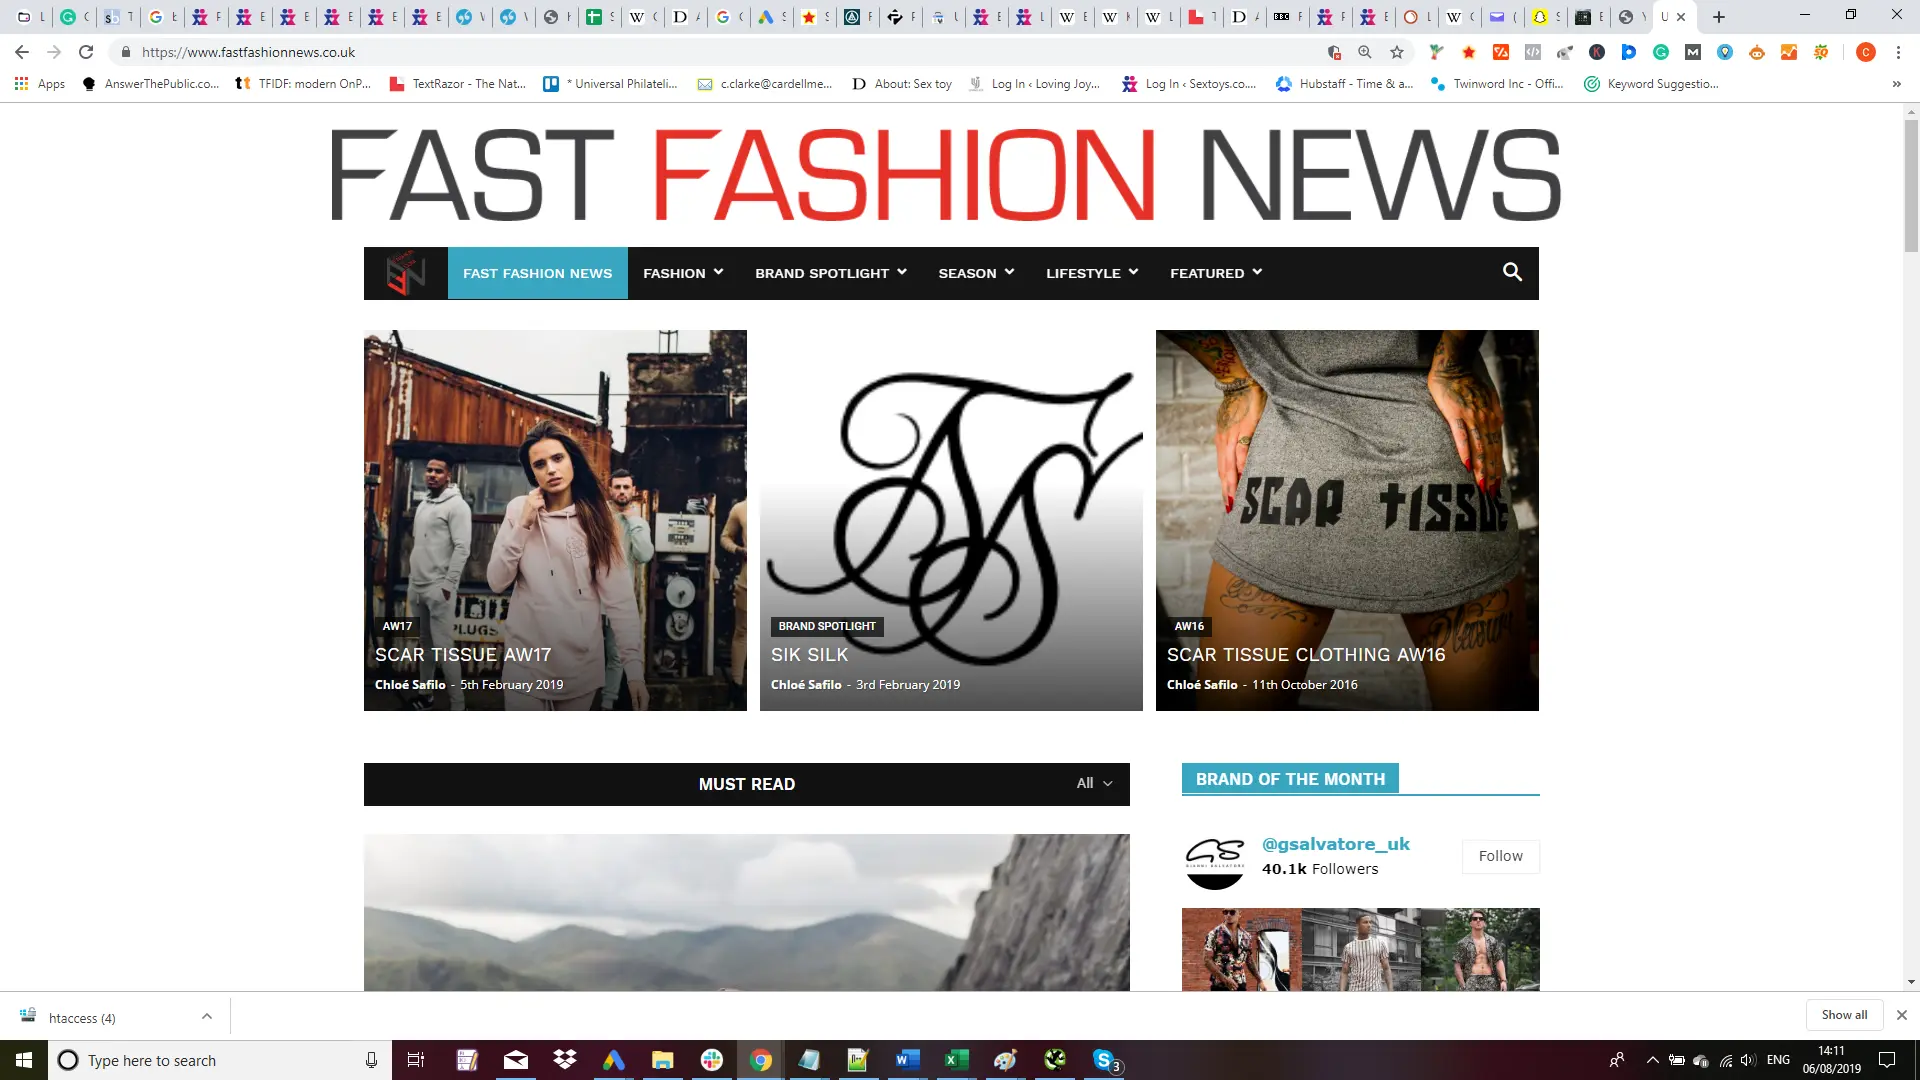Launch Excel from the taskbar

coord(956,1060)
